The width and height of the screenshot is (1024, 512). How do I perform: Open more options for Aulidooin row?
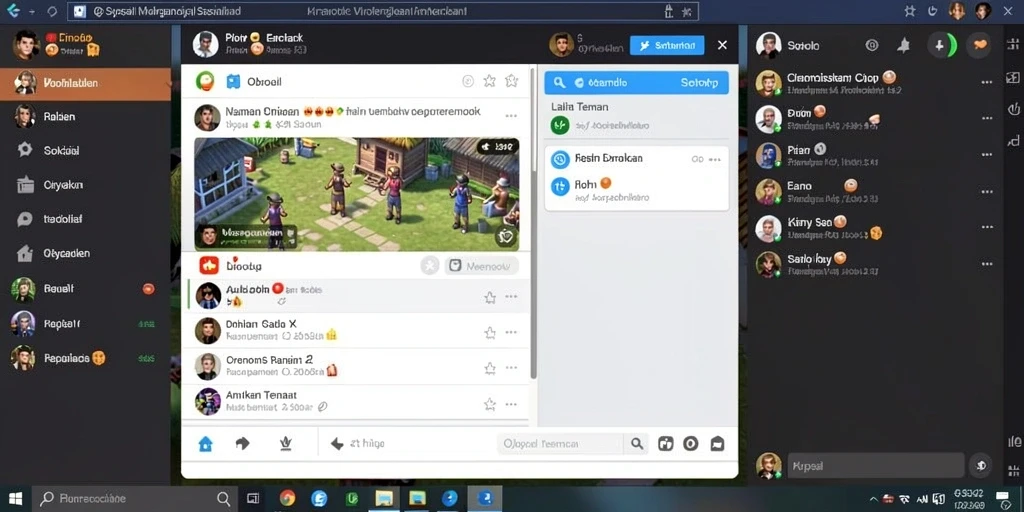[x=511, y=296]
